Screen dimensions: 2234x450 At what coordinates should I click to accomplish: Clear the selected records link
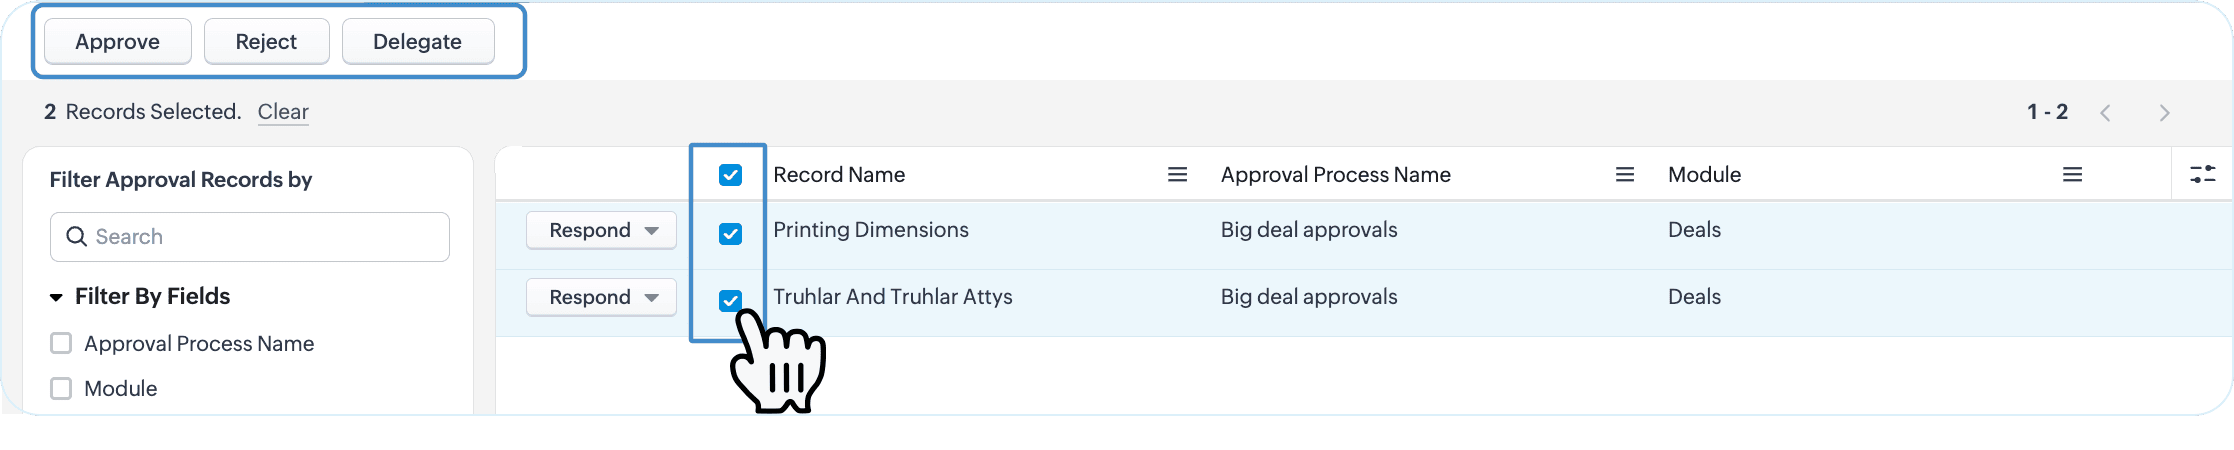(283, 112)
